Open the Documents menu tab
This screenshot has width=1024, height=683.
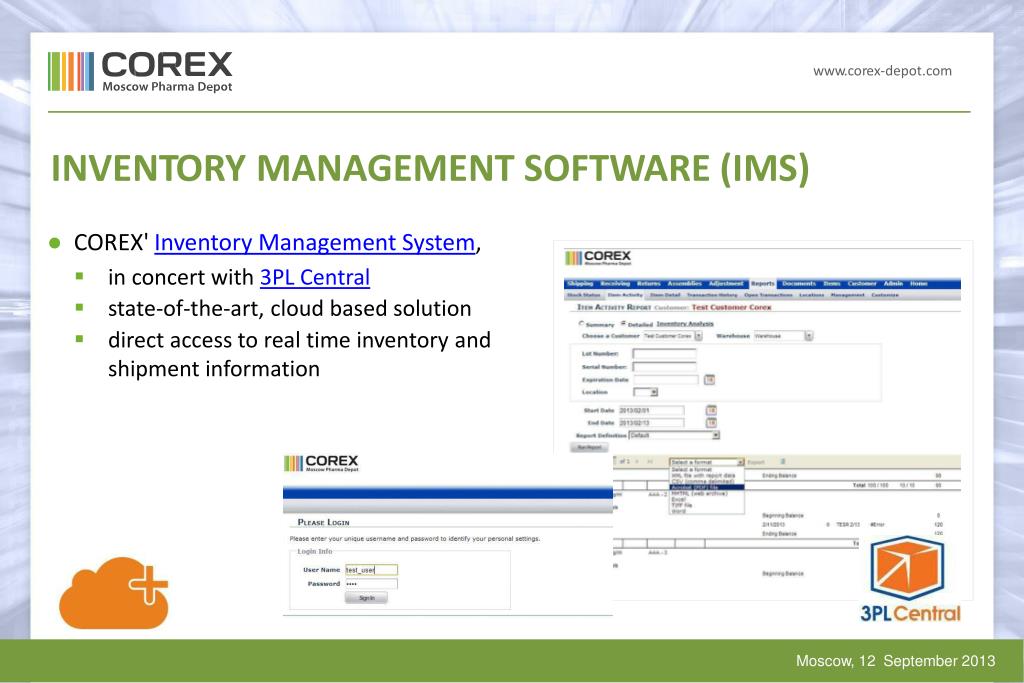(x=799, y=283)
